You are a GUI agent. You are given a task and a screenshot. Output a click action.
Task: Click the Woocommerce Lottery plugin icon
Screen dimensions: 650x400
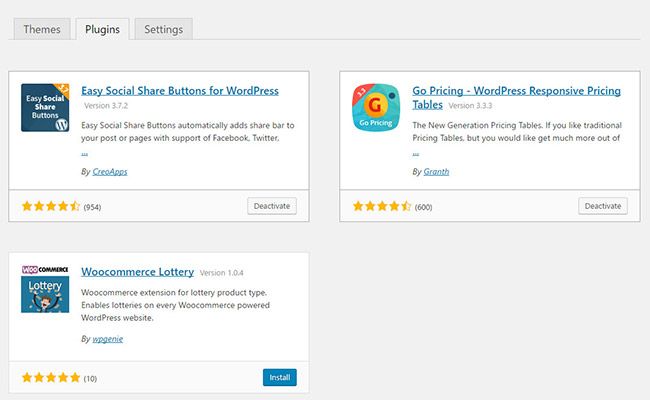click(45, 288)
